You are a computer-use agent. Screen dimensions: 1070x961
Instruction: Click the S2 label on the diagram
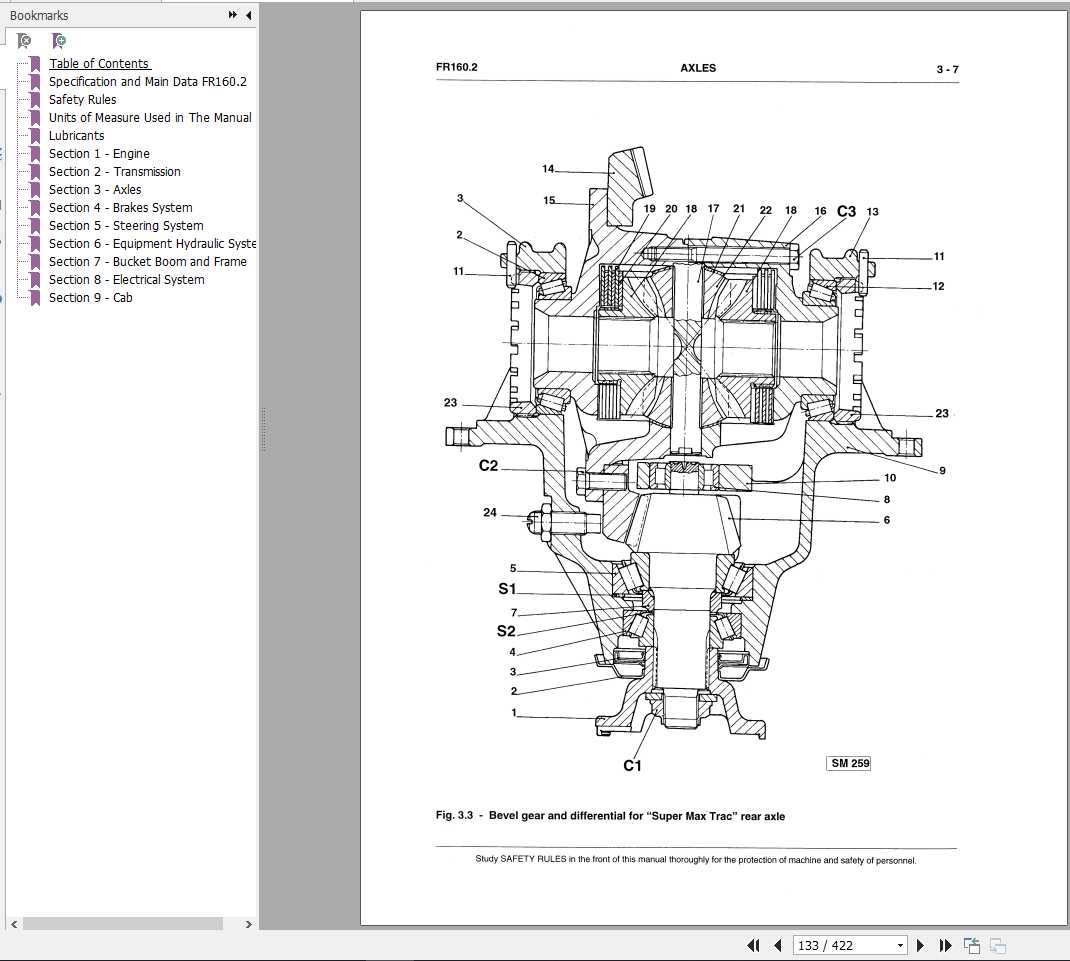click(x=506, y=631)
